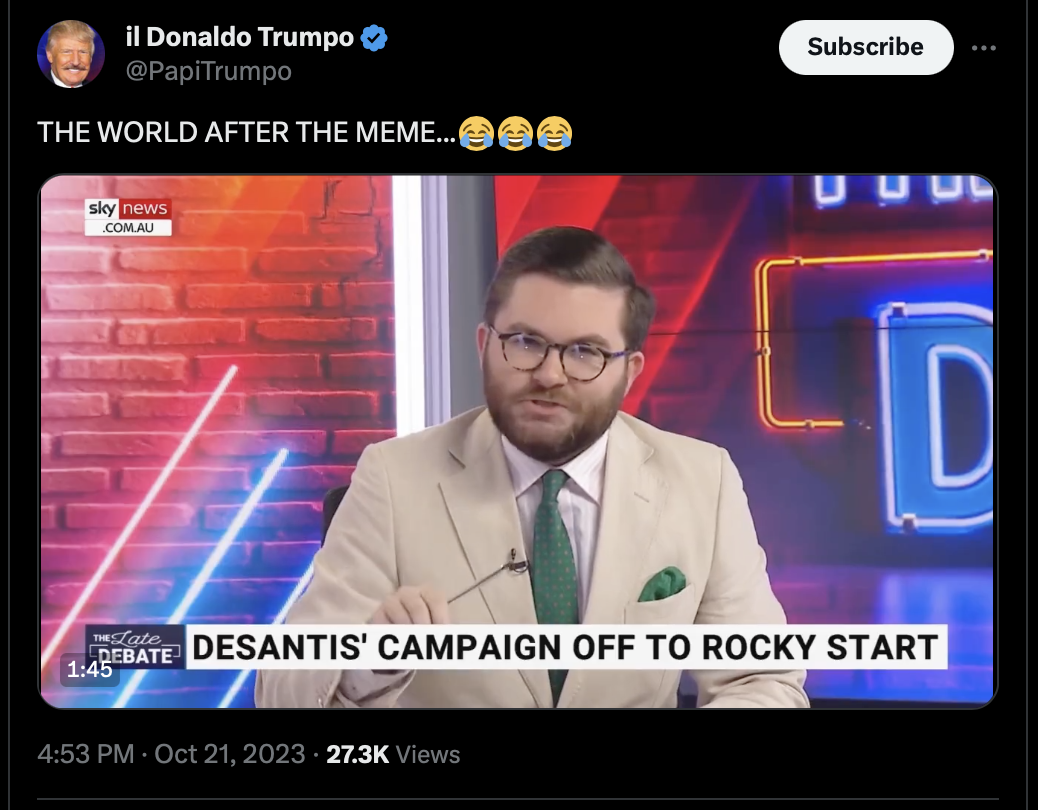Image resolution: width=1038 pixels, height=810 pixels.
Task: Open the @PapiTrumpo handle link
Action: pos(209,71)
